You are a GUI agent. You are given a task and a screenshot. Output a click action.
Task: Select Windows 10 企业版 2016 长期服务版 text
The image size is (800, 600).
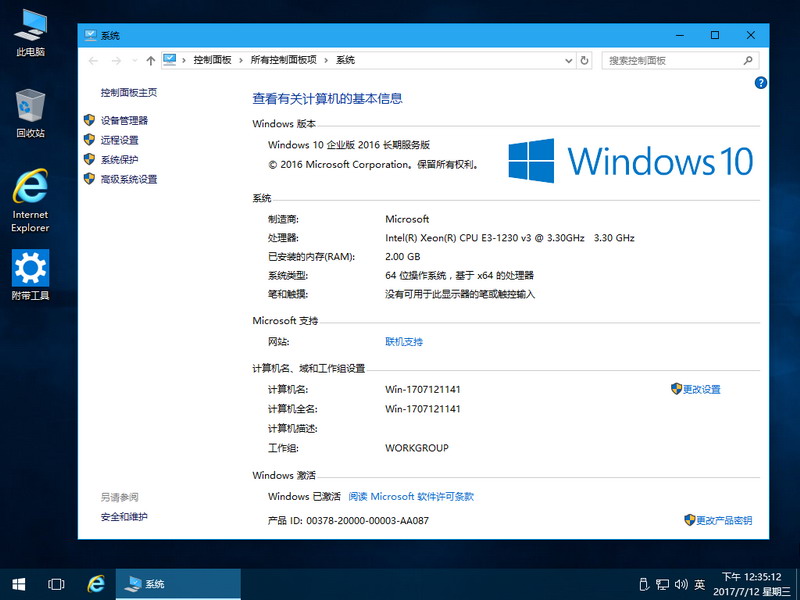pyautogui.click(x=349, y=145)
